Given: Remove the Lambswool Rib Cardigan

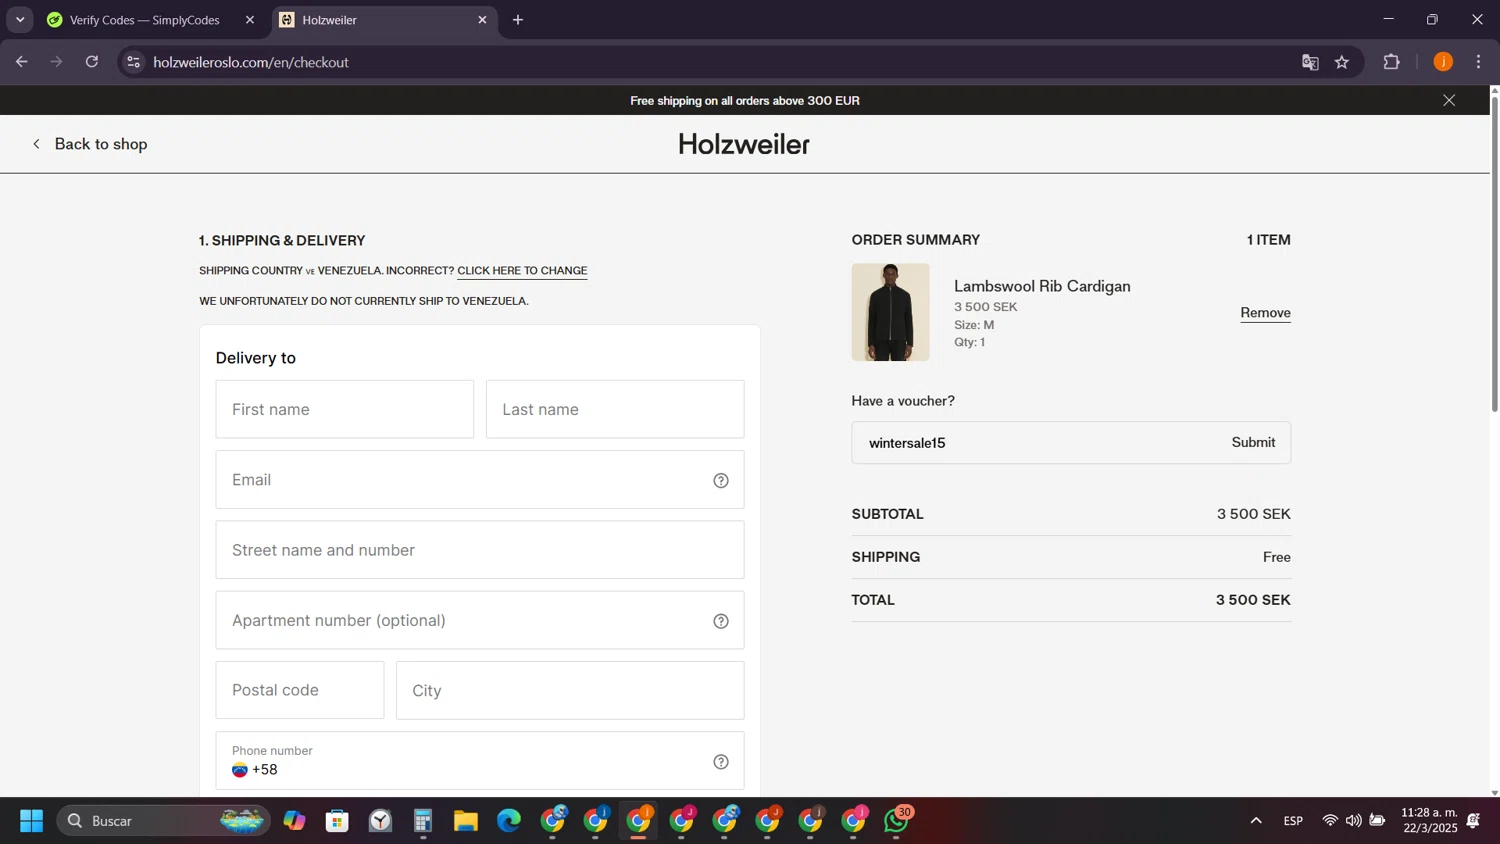Looking at the screenshot, I should coord(1265,313).
